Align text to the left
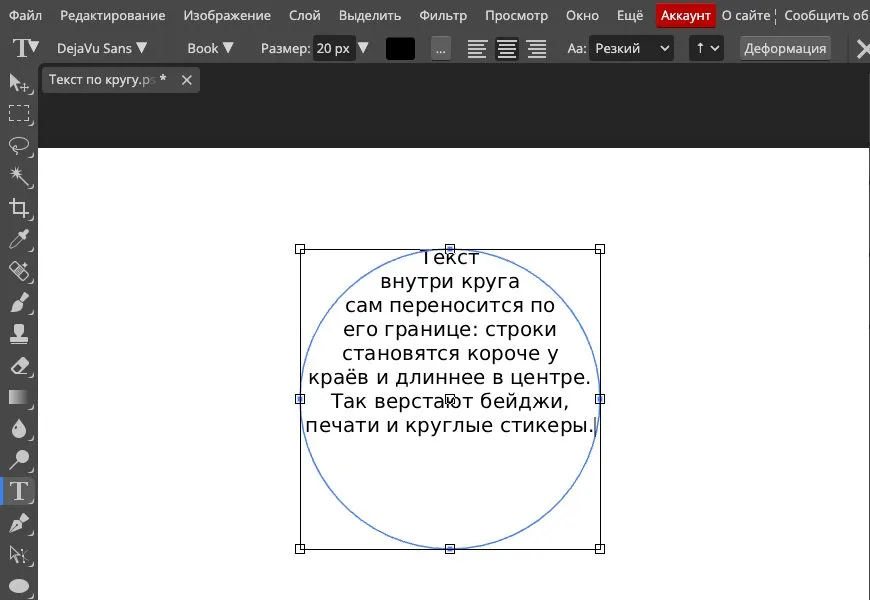The image size is (870, 600). (x=477, y=49)
